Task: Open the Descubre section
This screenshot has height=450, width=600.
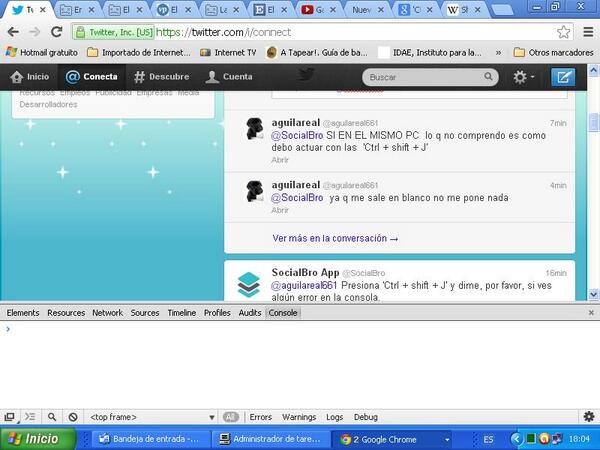Action: coord(161,77)
